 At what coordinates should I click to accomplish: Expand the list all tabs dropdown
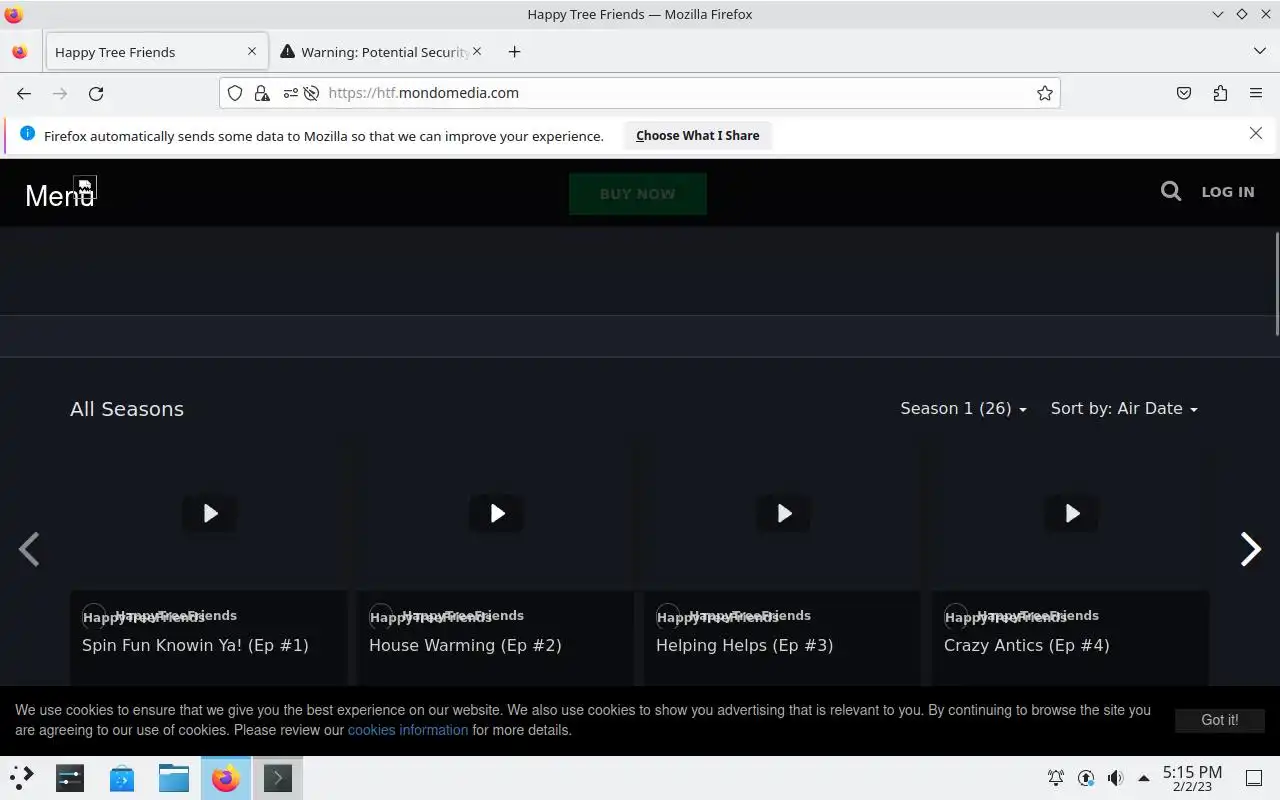[1259, 51]
